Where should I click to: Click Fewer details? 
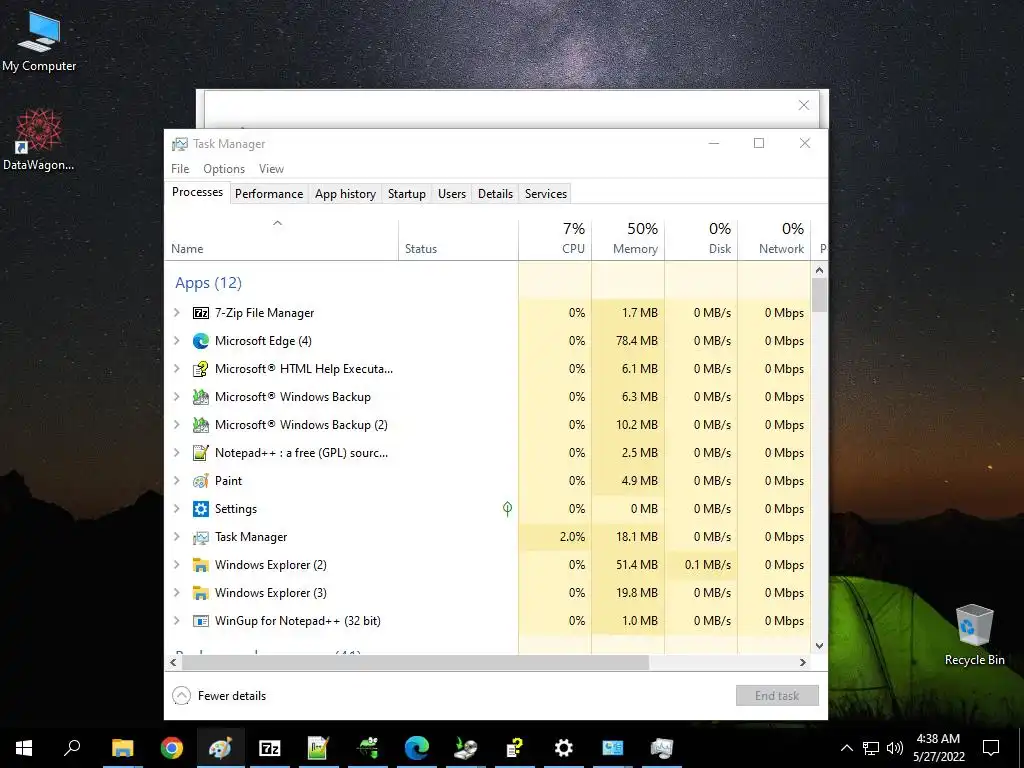tap(219, 696)
